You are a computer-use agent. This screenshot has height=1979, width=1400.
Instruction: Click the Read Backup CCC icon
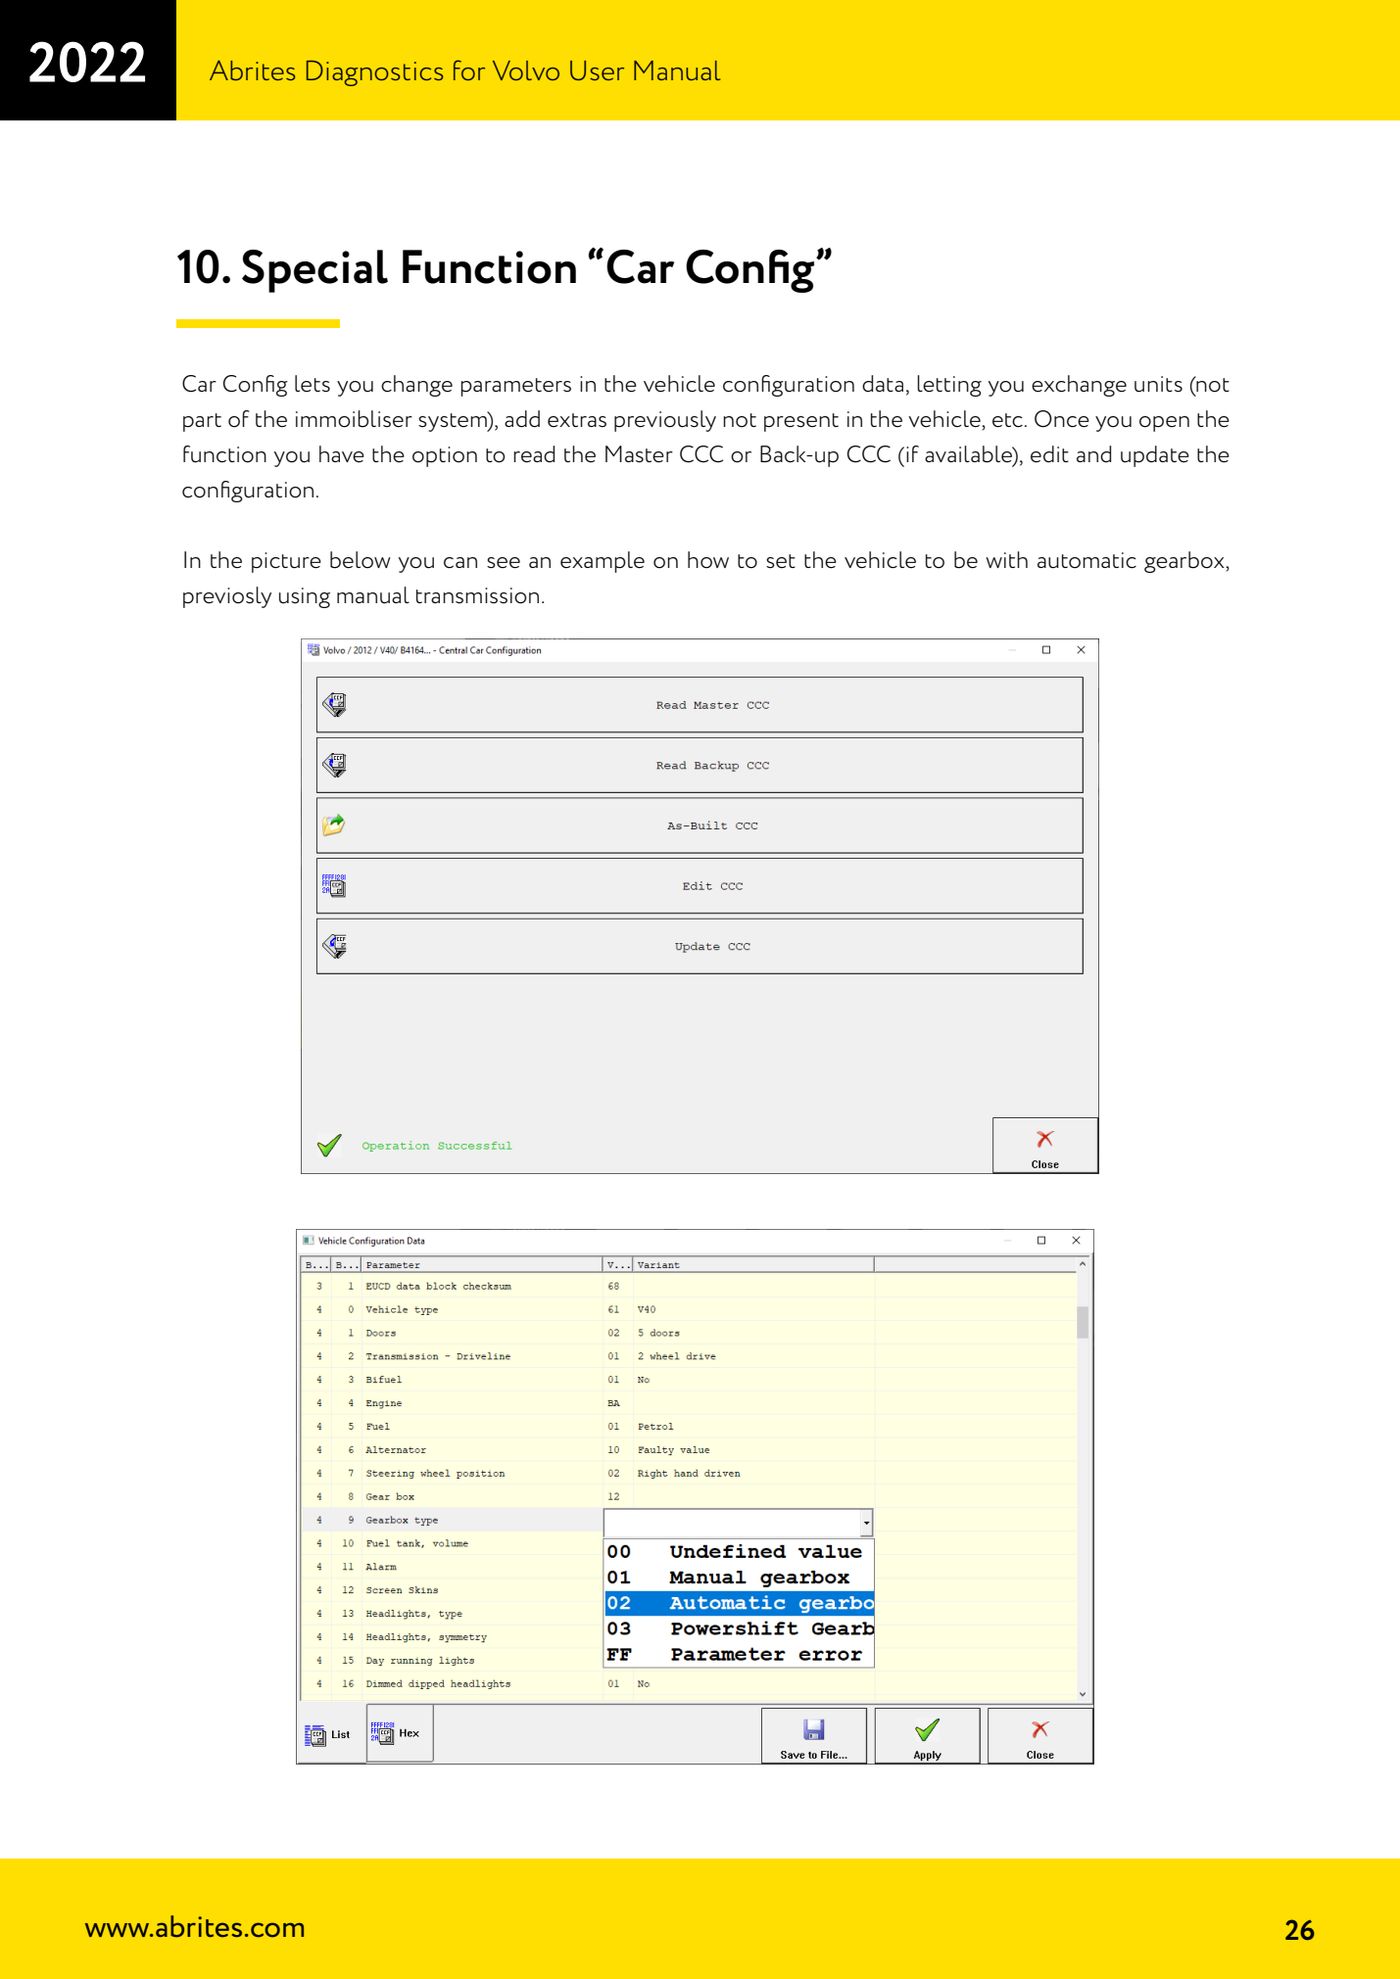click(x=335, y=765)
